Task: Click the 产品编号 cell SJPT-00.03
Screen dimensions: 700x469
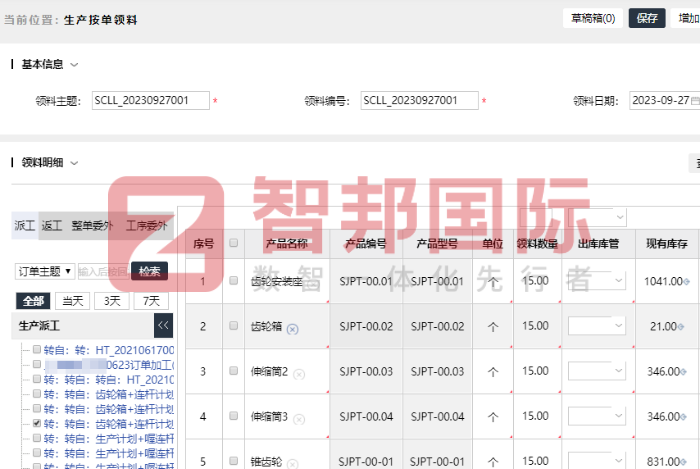Action: pos(366,371)
